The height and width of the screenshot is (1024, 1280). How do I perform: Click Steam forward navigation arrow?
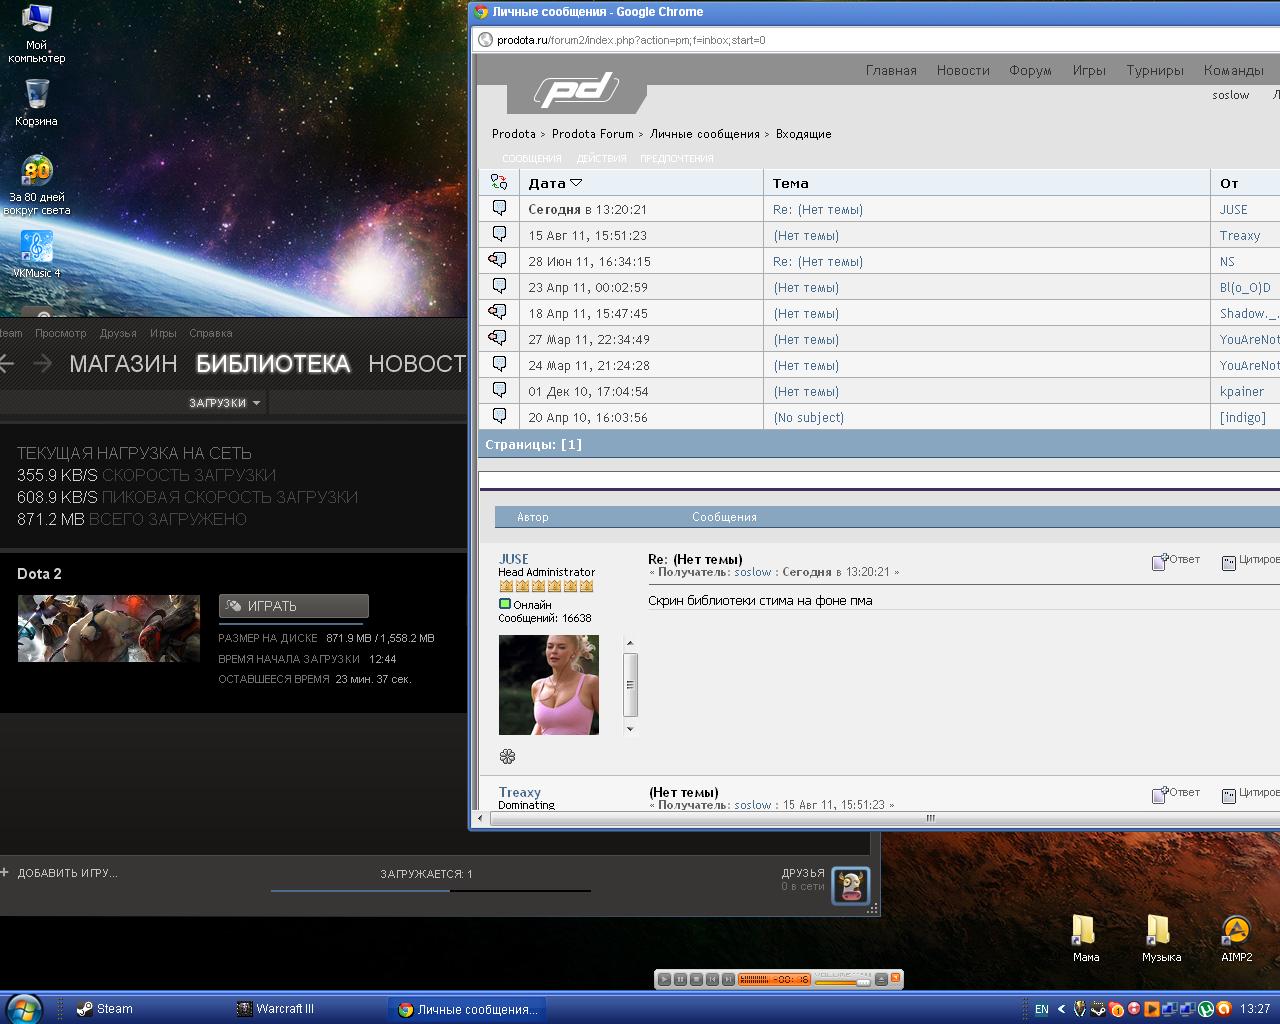[42, 363]
